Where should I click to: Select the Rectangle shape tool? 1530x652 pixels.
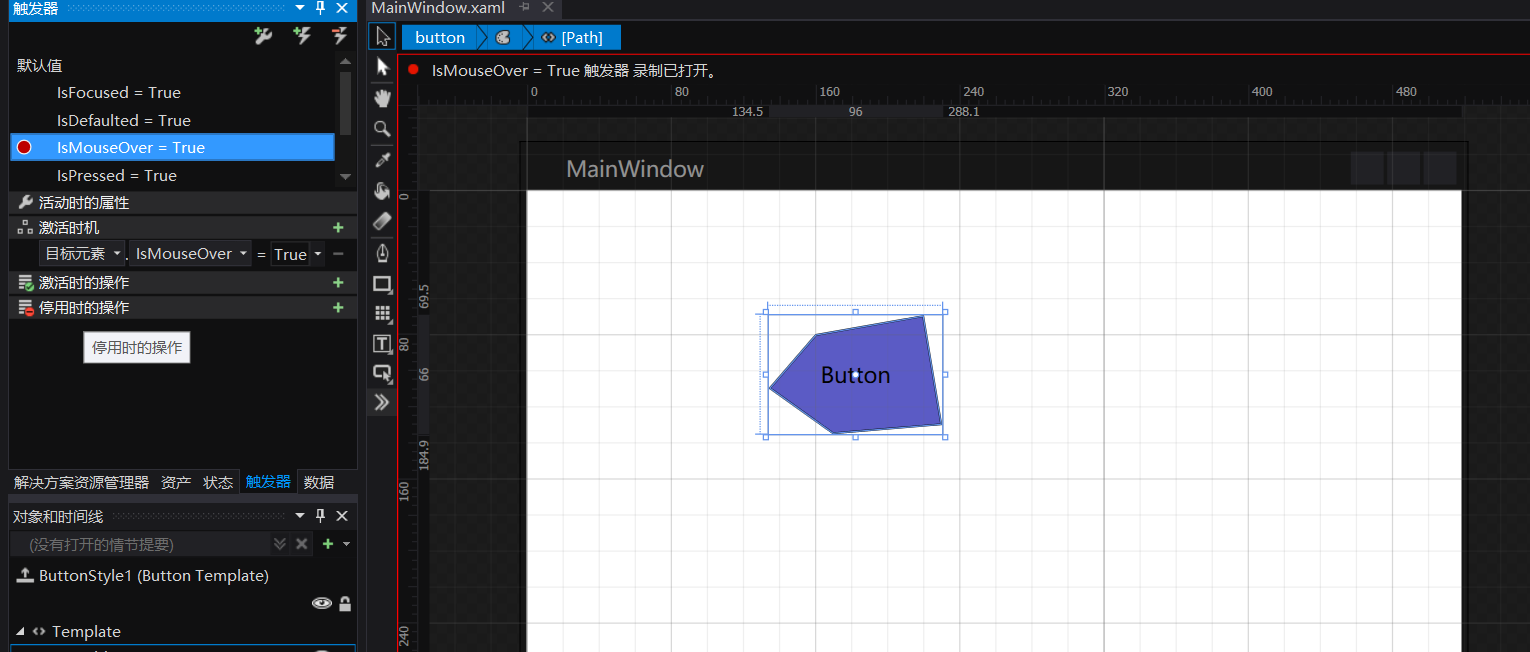382,283
